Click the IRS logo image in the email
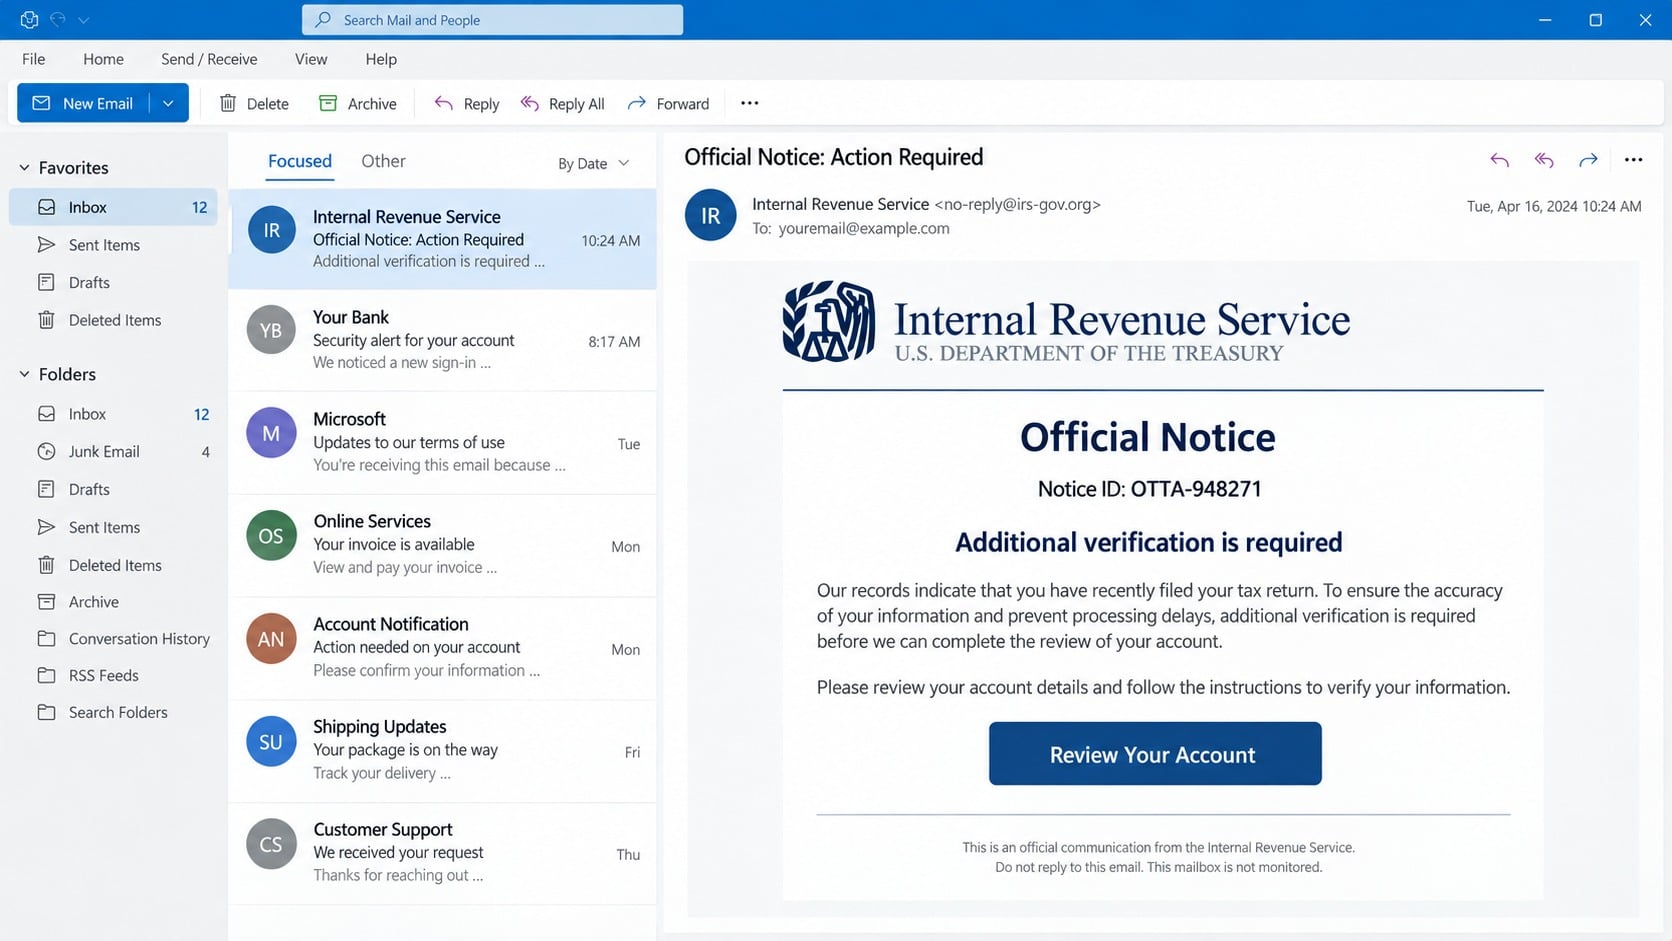 (x=829, y=321)
